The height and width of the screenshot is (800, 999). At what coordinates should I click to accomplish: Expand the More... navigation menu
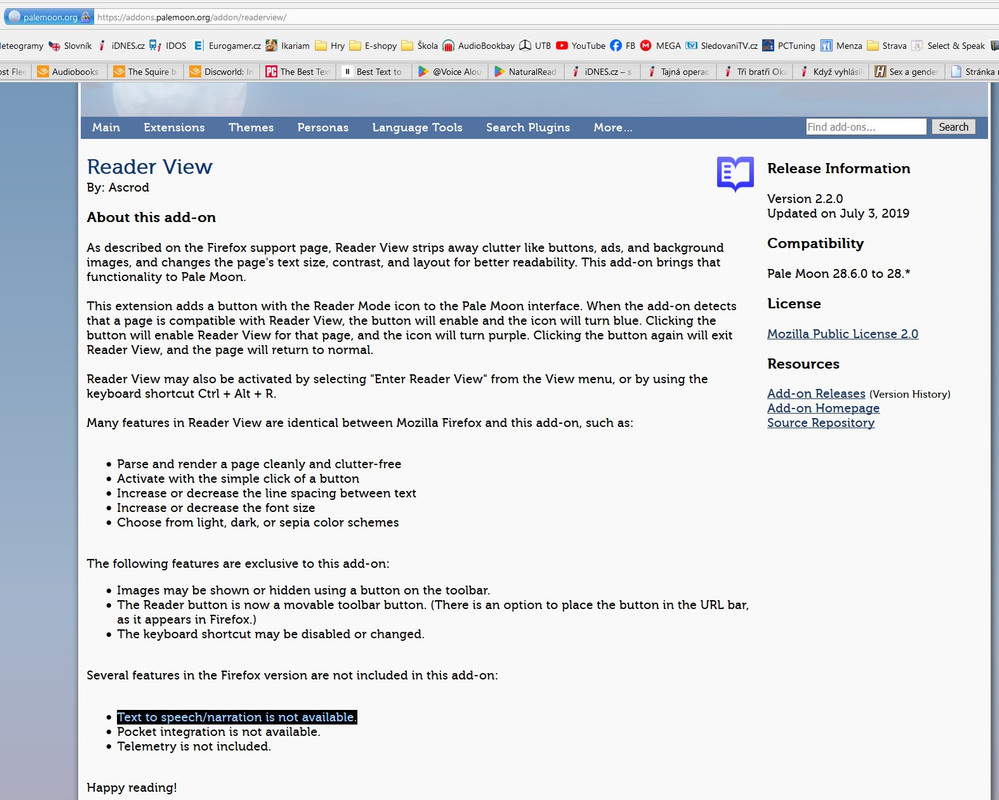pos(613,127)
